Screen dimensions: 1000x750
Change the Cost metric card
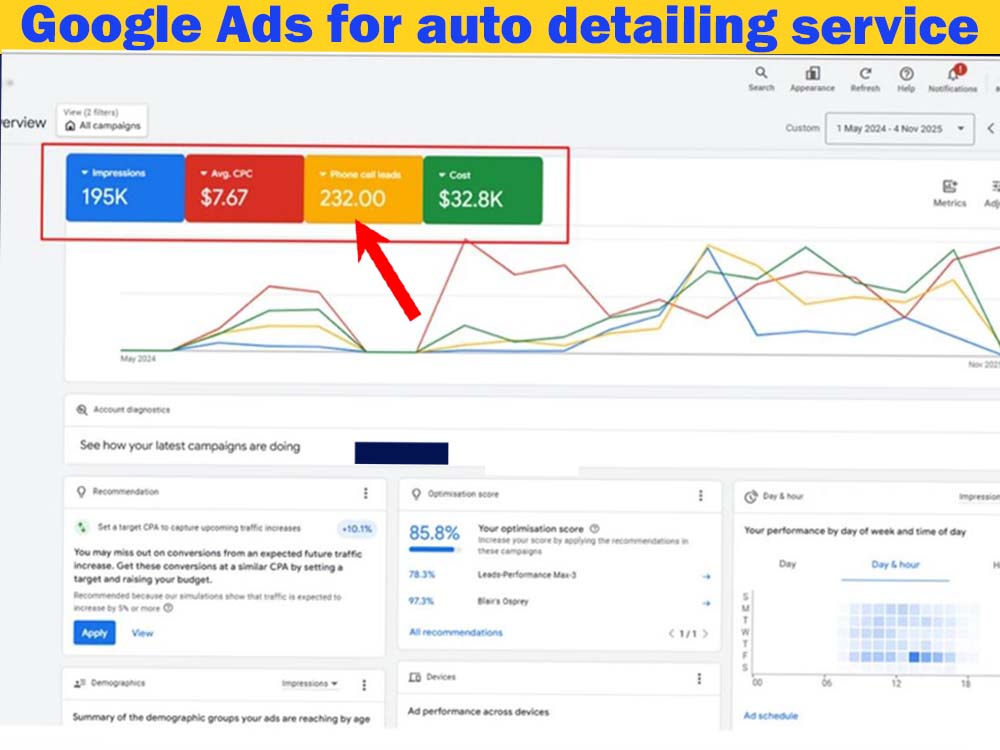[x=483, y=191]
